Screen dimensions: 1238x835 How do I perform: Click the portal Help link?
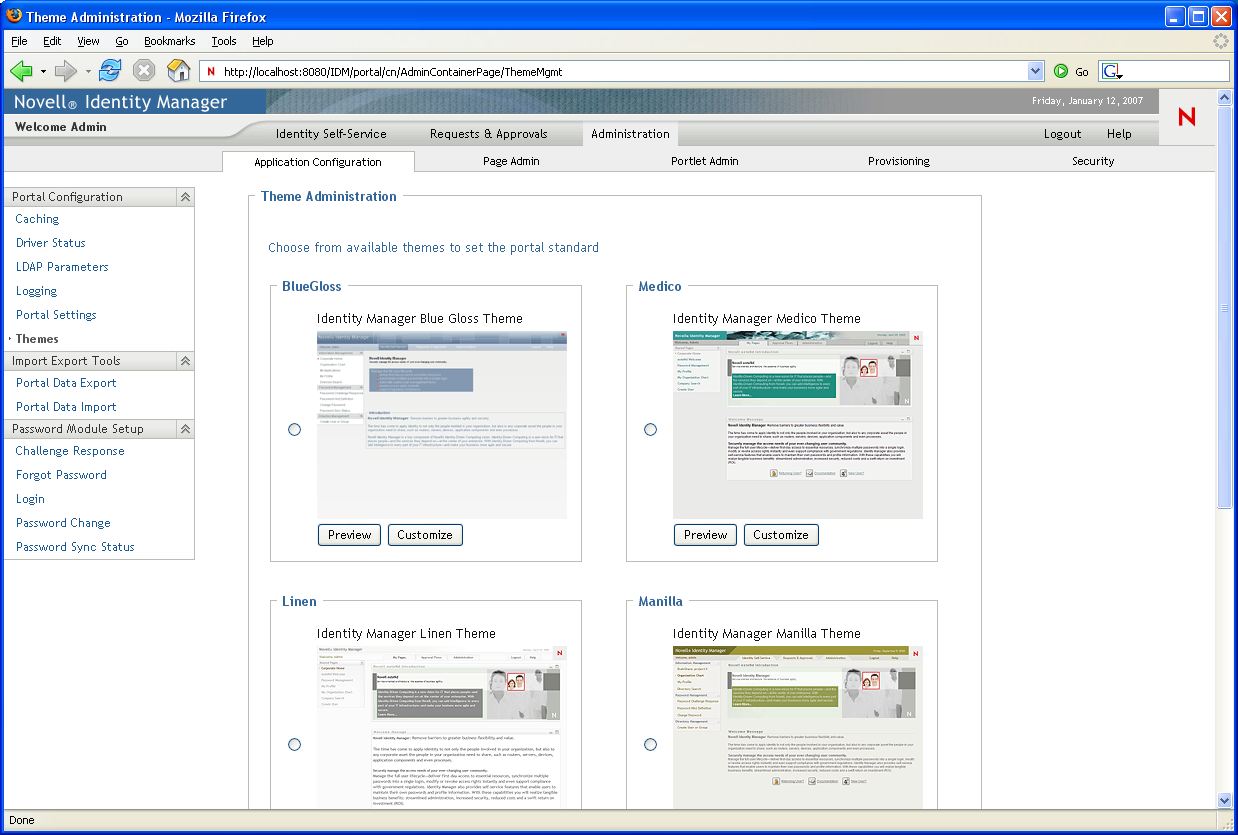1119,134
